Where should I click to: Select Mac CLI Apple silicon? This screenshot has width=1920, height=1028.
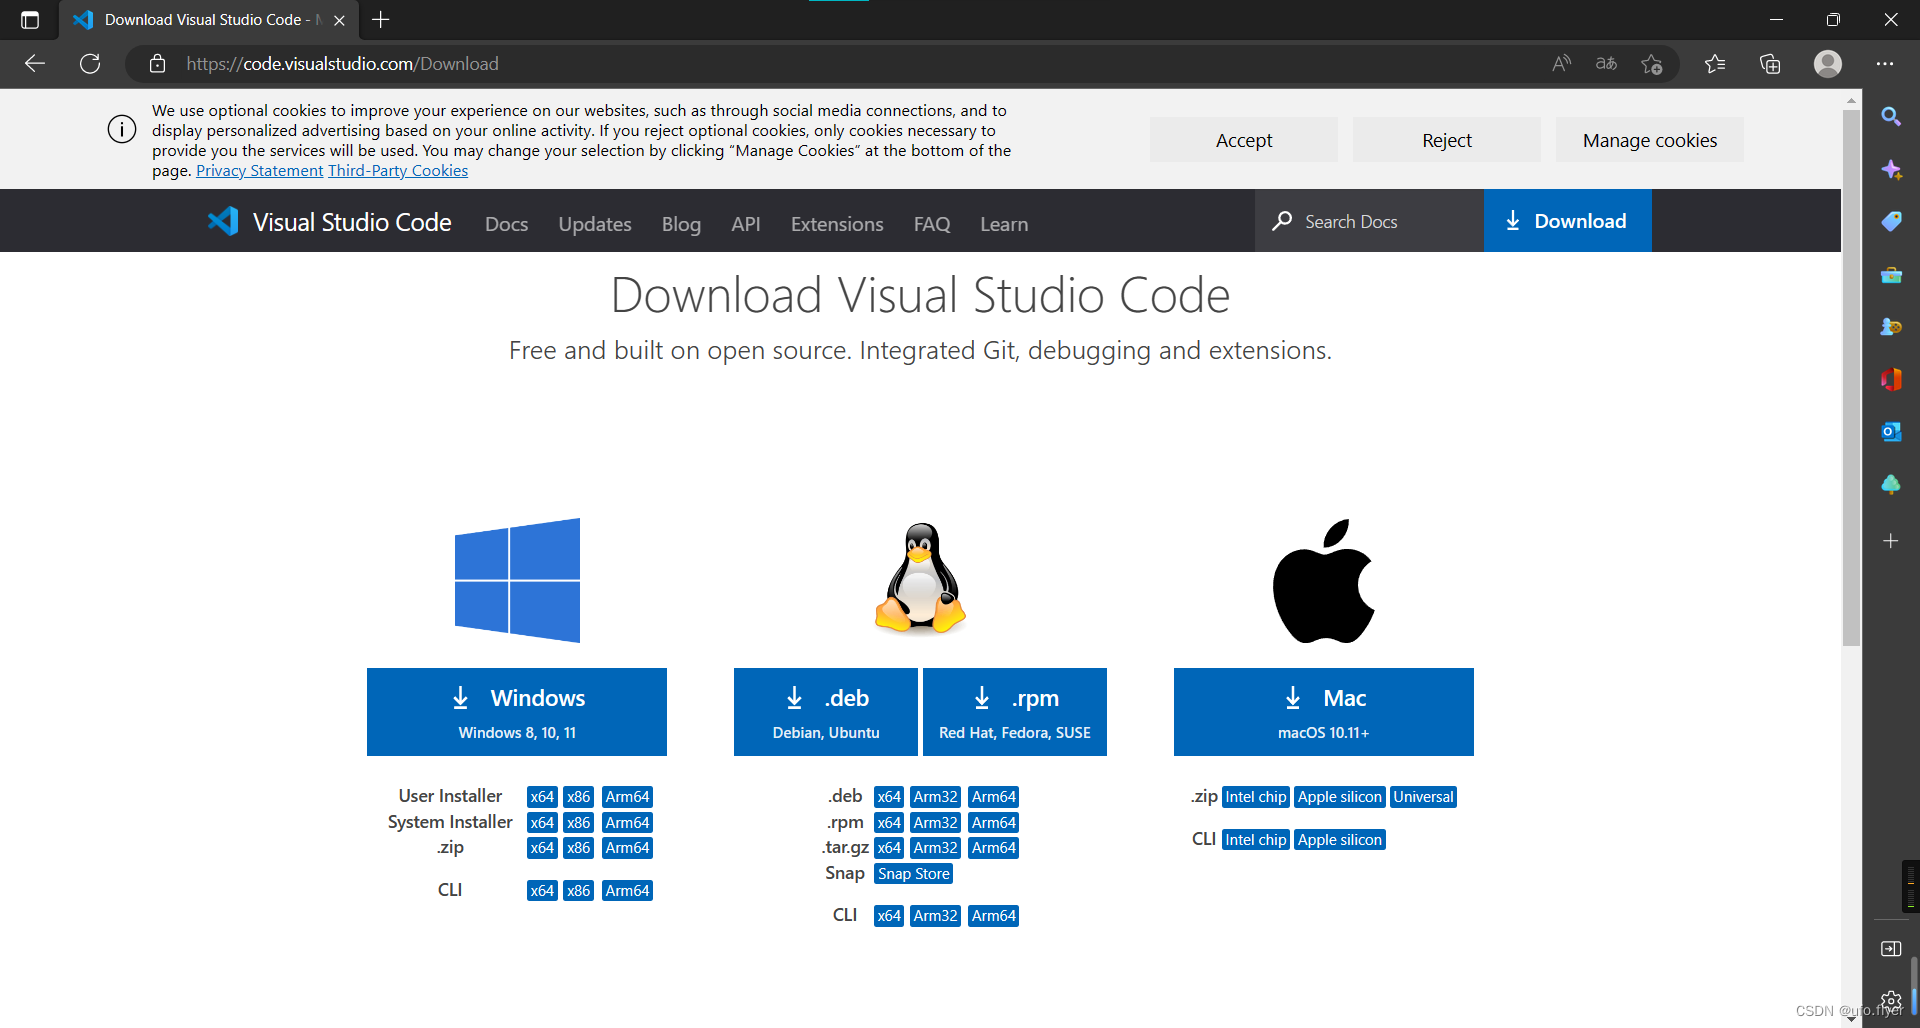pyautogui.click(x=1340, y=840)
